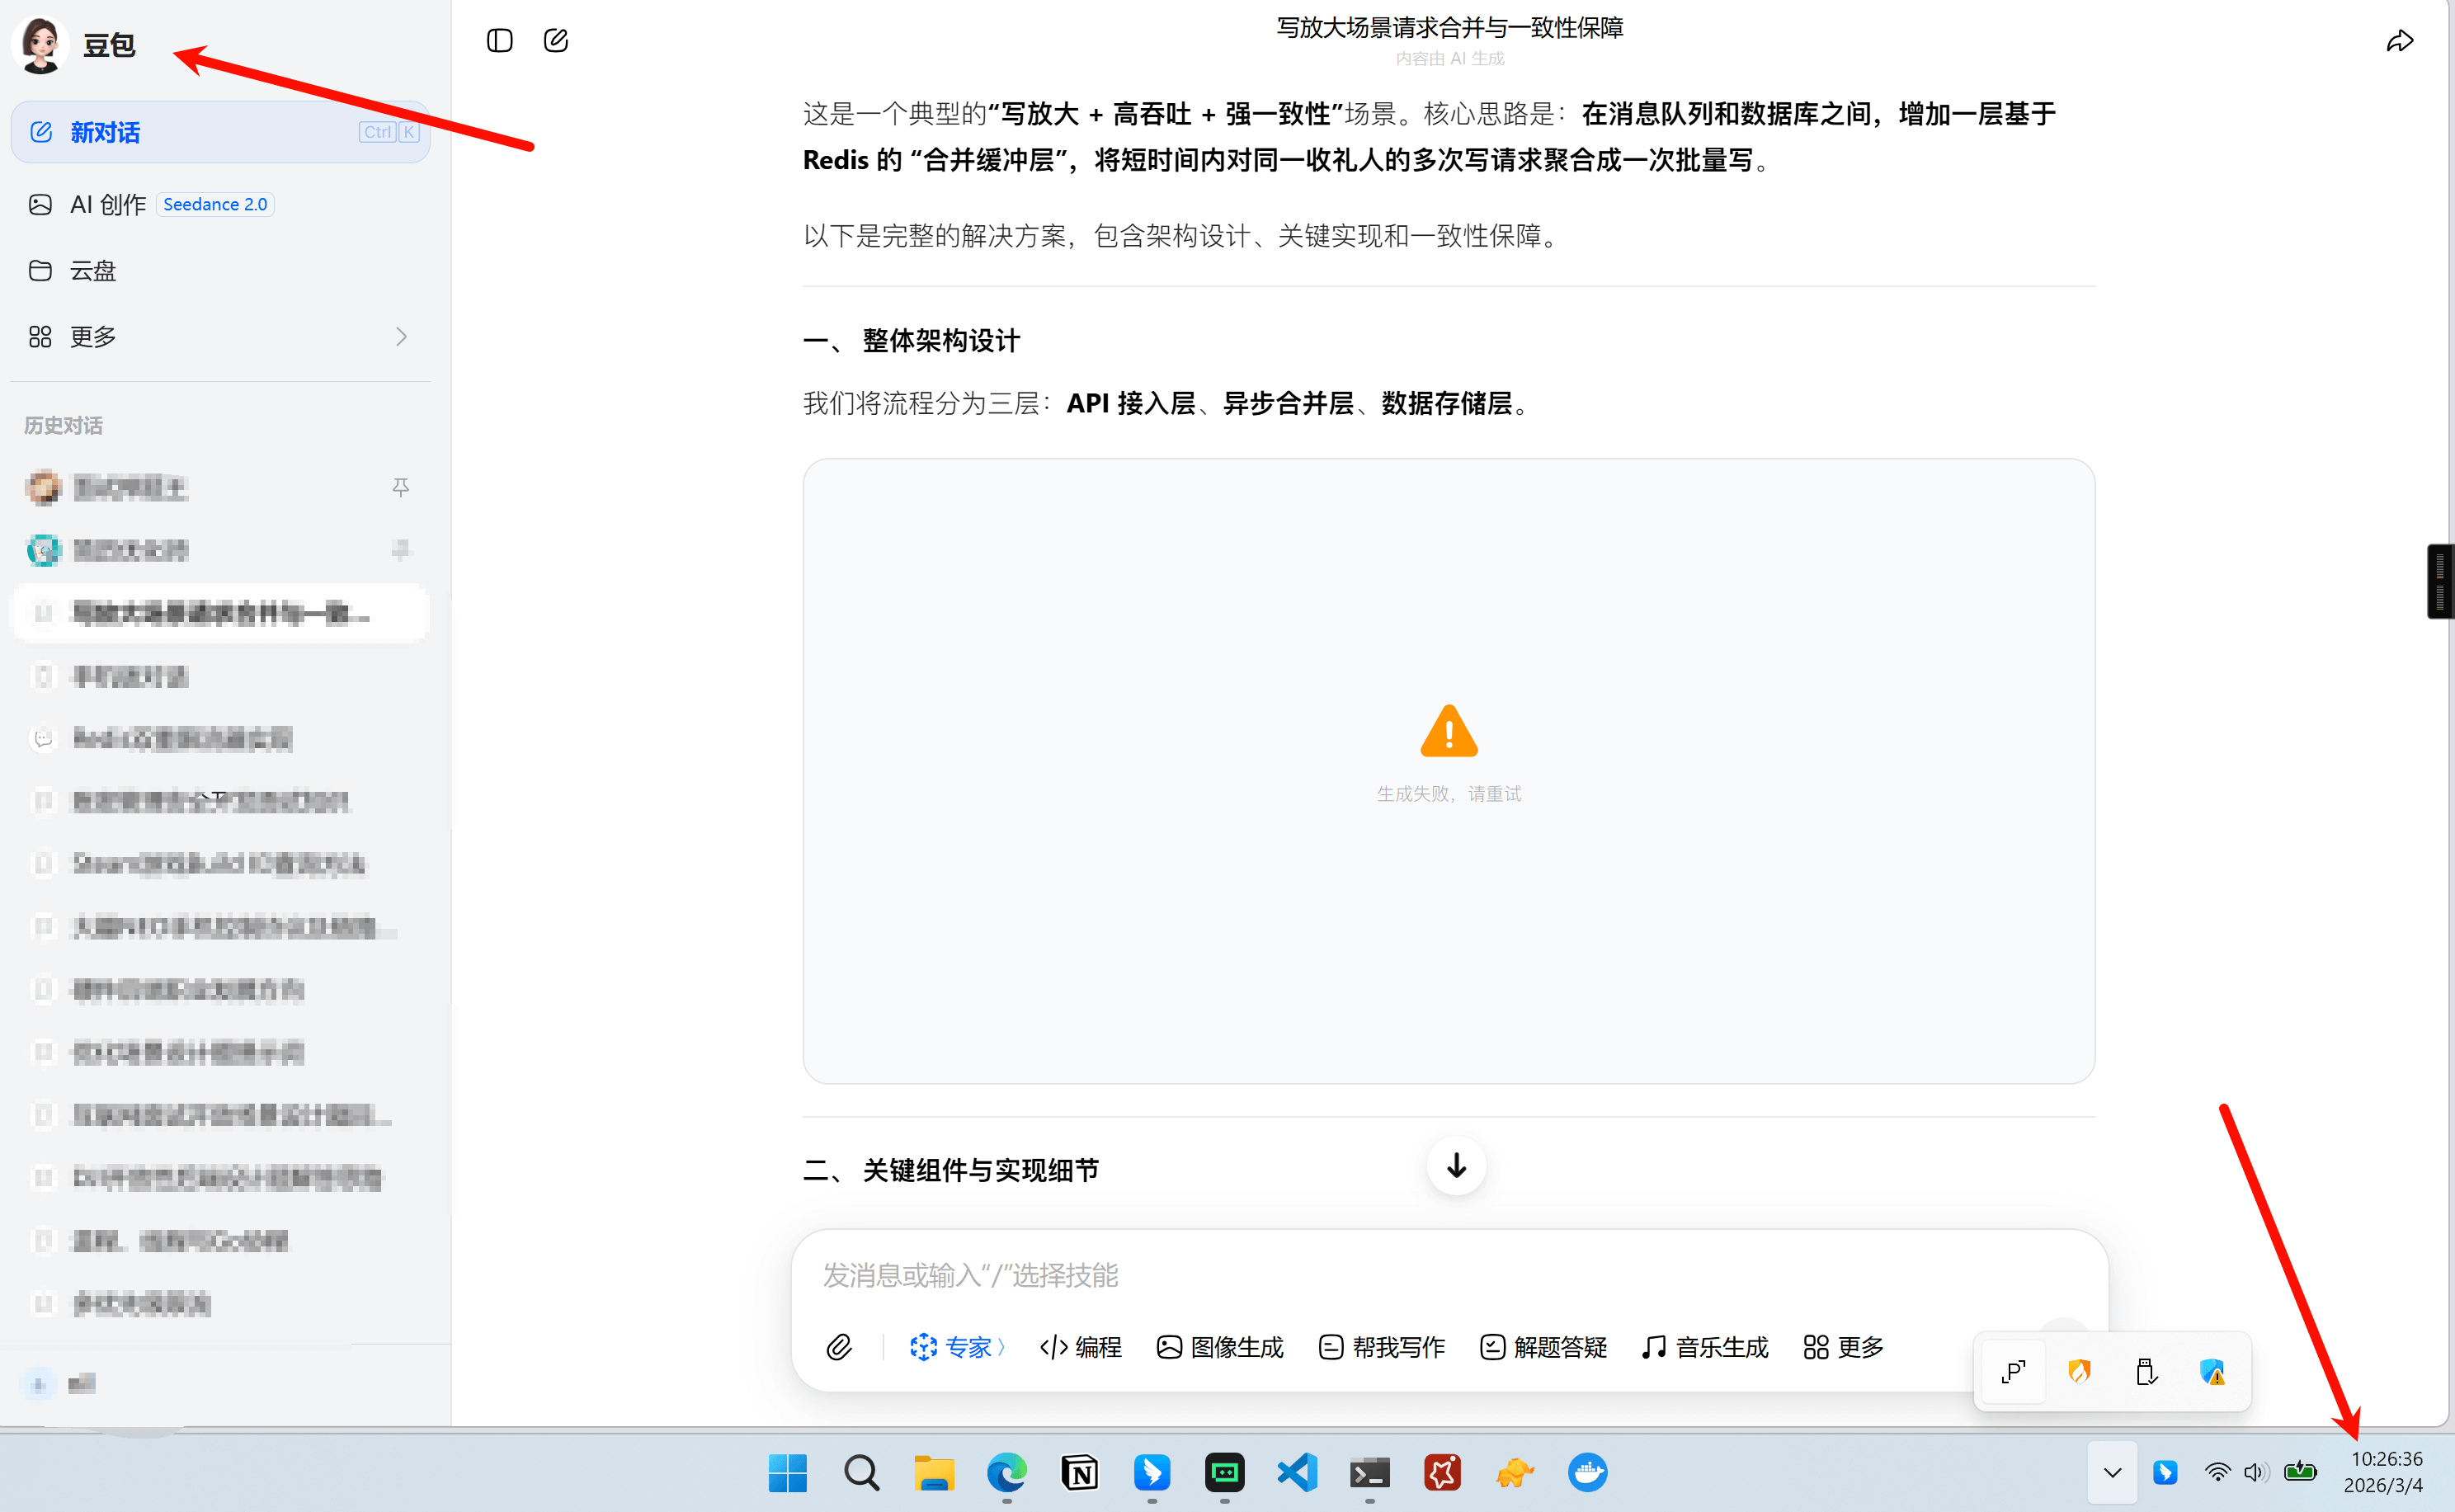Open 云盘 cloud drive in the sidebar
The height and width of the screenshot is (1512, 2455).
tap(93, 270)
